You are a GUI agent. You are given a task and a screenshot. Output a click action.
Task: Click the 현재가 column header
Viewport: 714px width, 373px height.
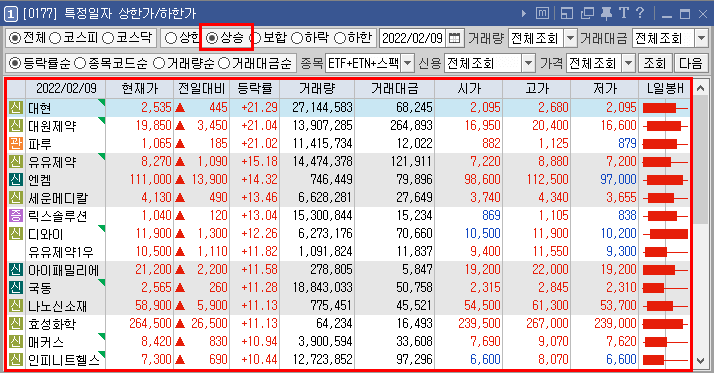pos(139,88)
